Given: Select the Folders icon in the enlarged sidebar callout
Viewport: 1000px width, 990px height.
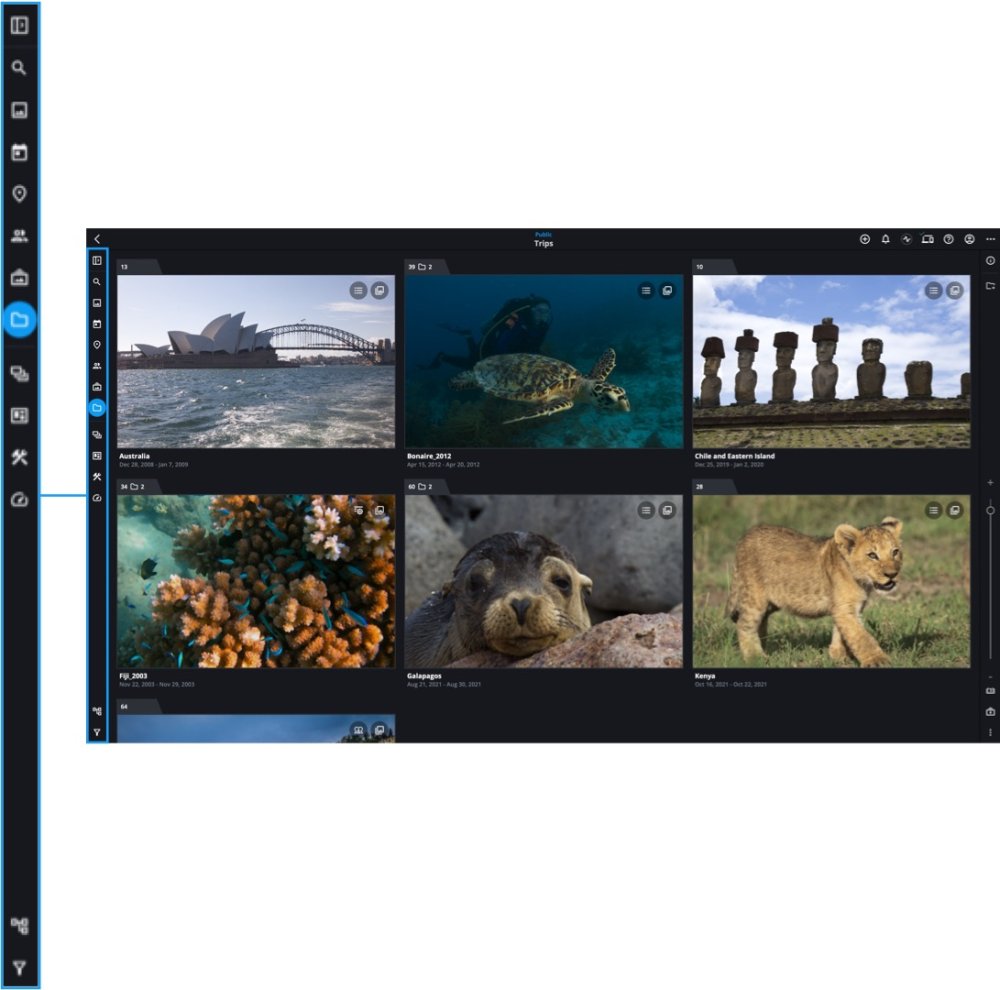Looking at the screenshot, I should click(x=19, y=320).
